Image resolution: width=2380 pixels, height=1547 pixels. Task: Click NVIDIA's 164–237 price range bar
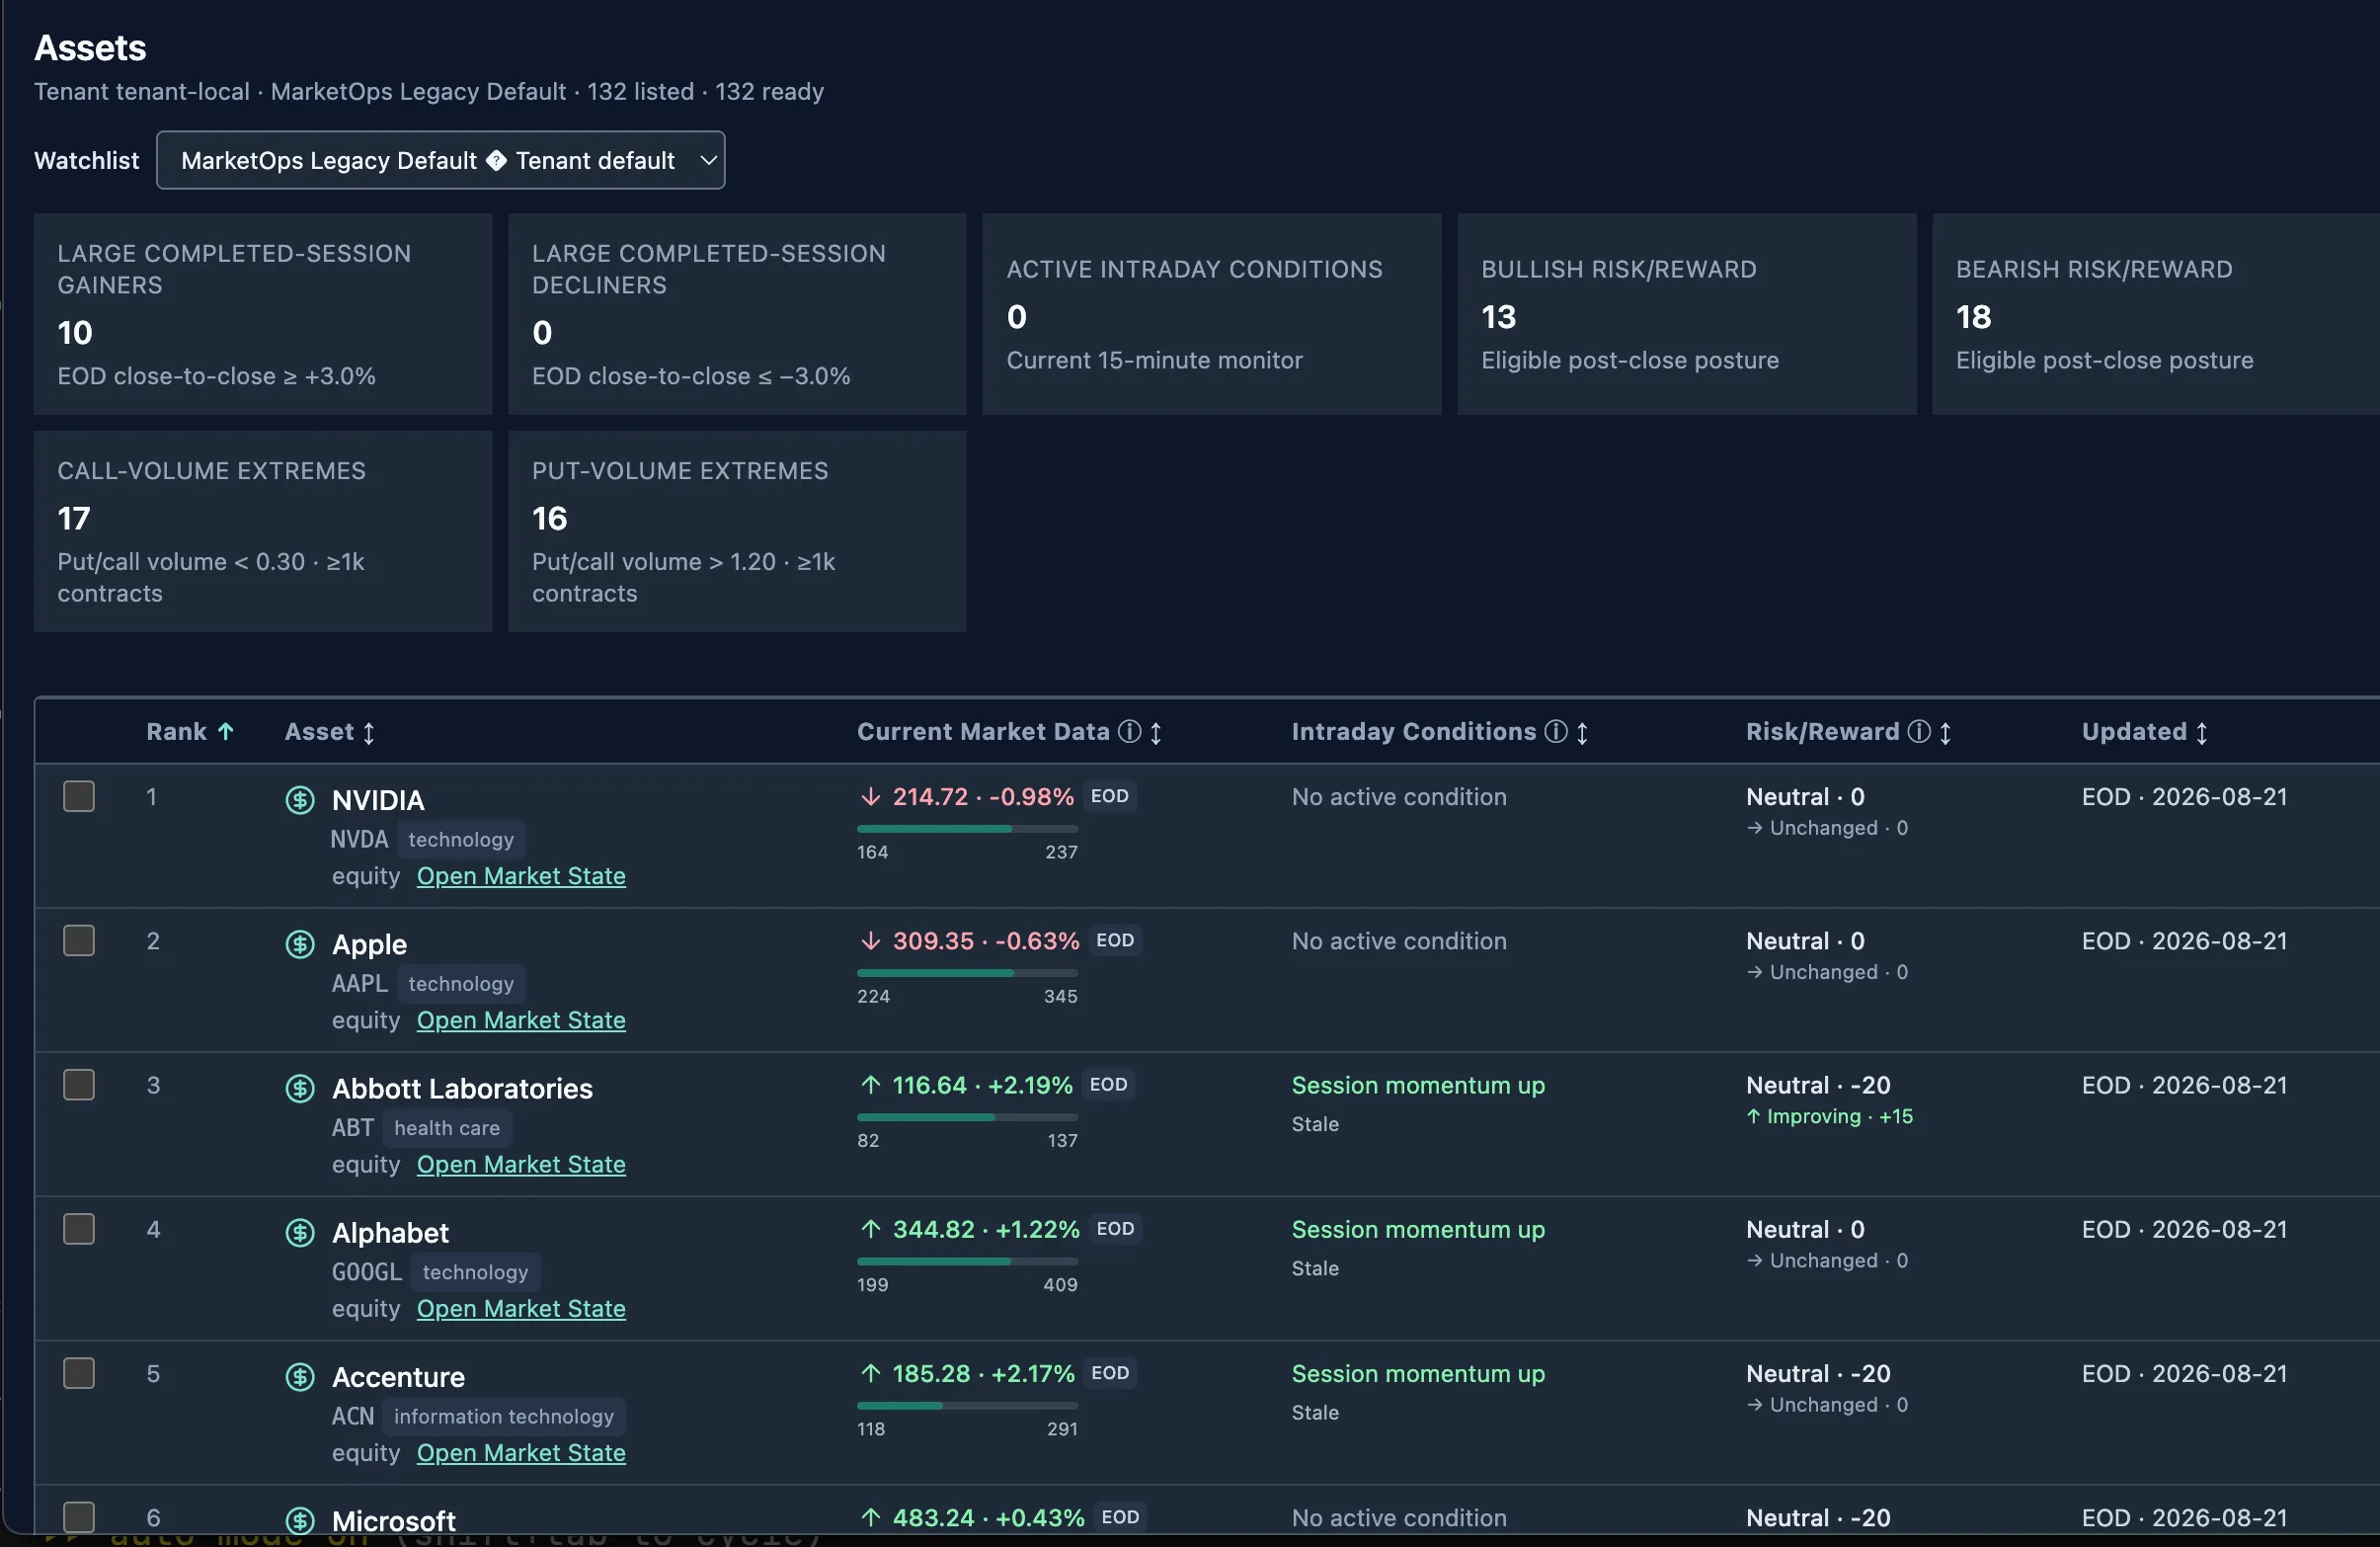967,829
